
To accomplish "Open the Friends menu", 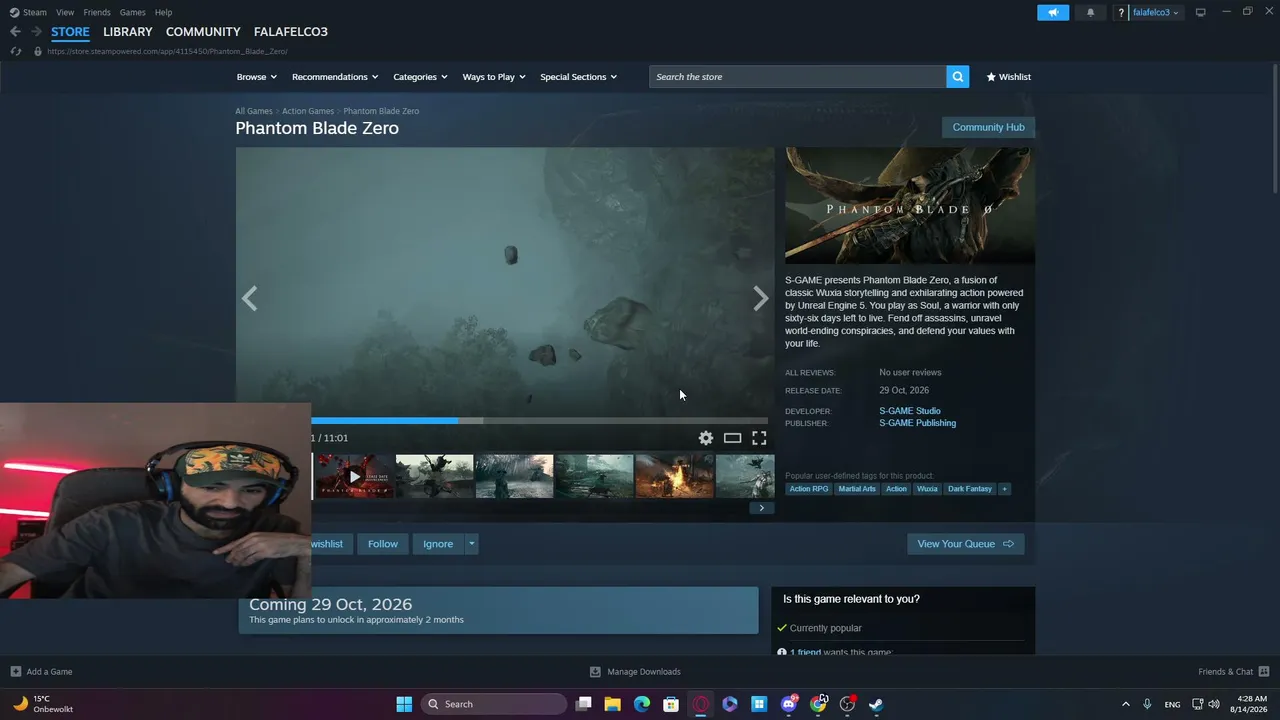I will click(97, 12).
